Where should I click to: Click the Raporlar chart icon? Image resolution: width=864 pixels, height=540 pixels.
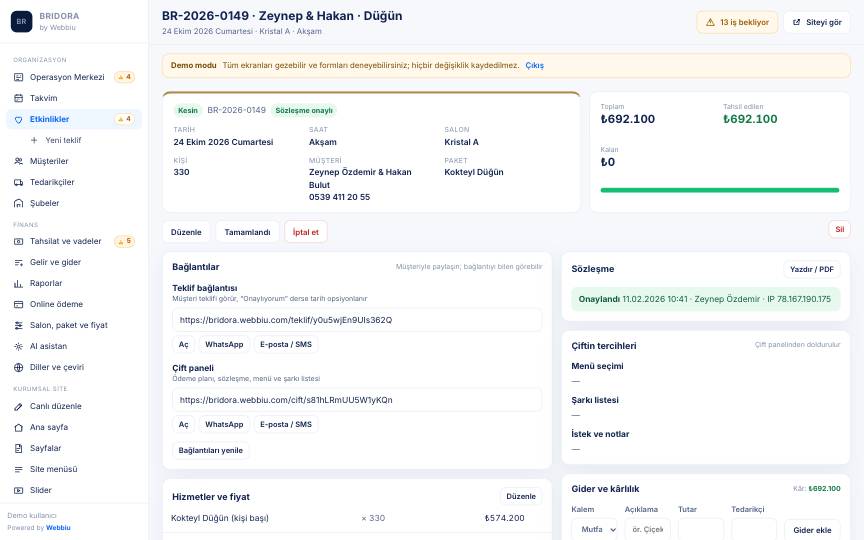18,283
